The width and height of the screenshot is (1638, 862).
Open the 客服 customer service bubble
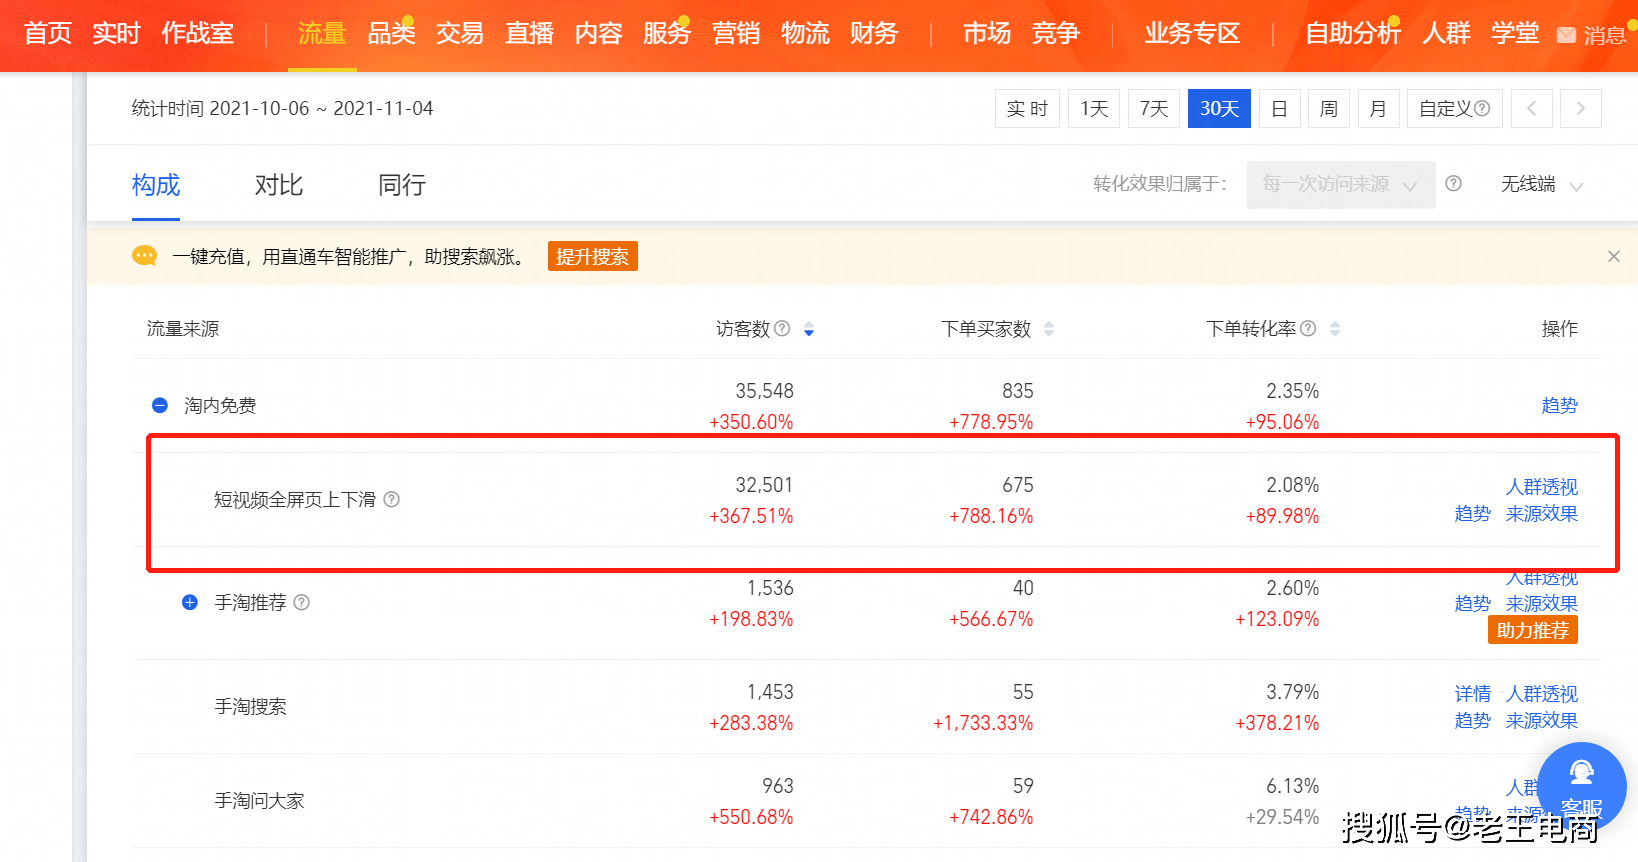(x=1581, y=786)
